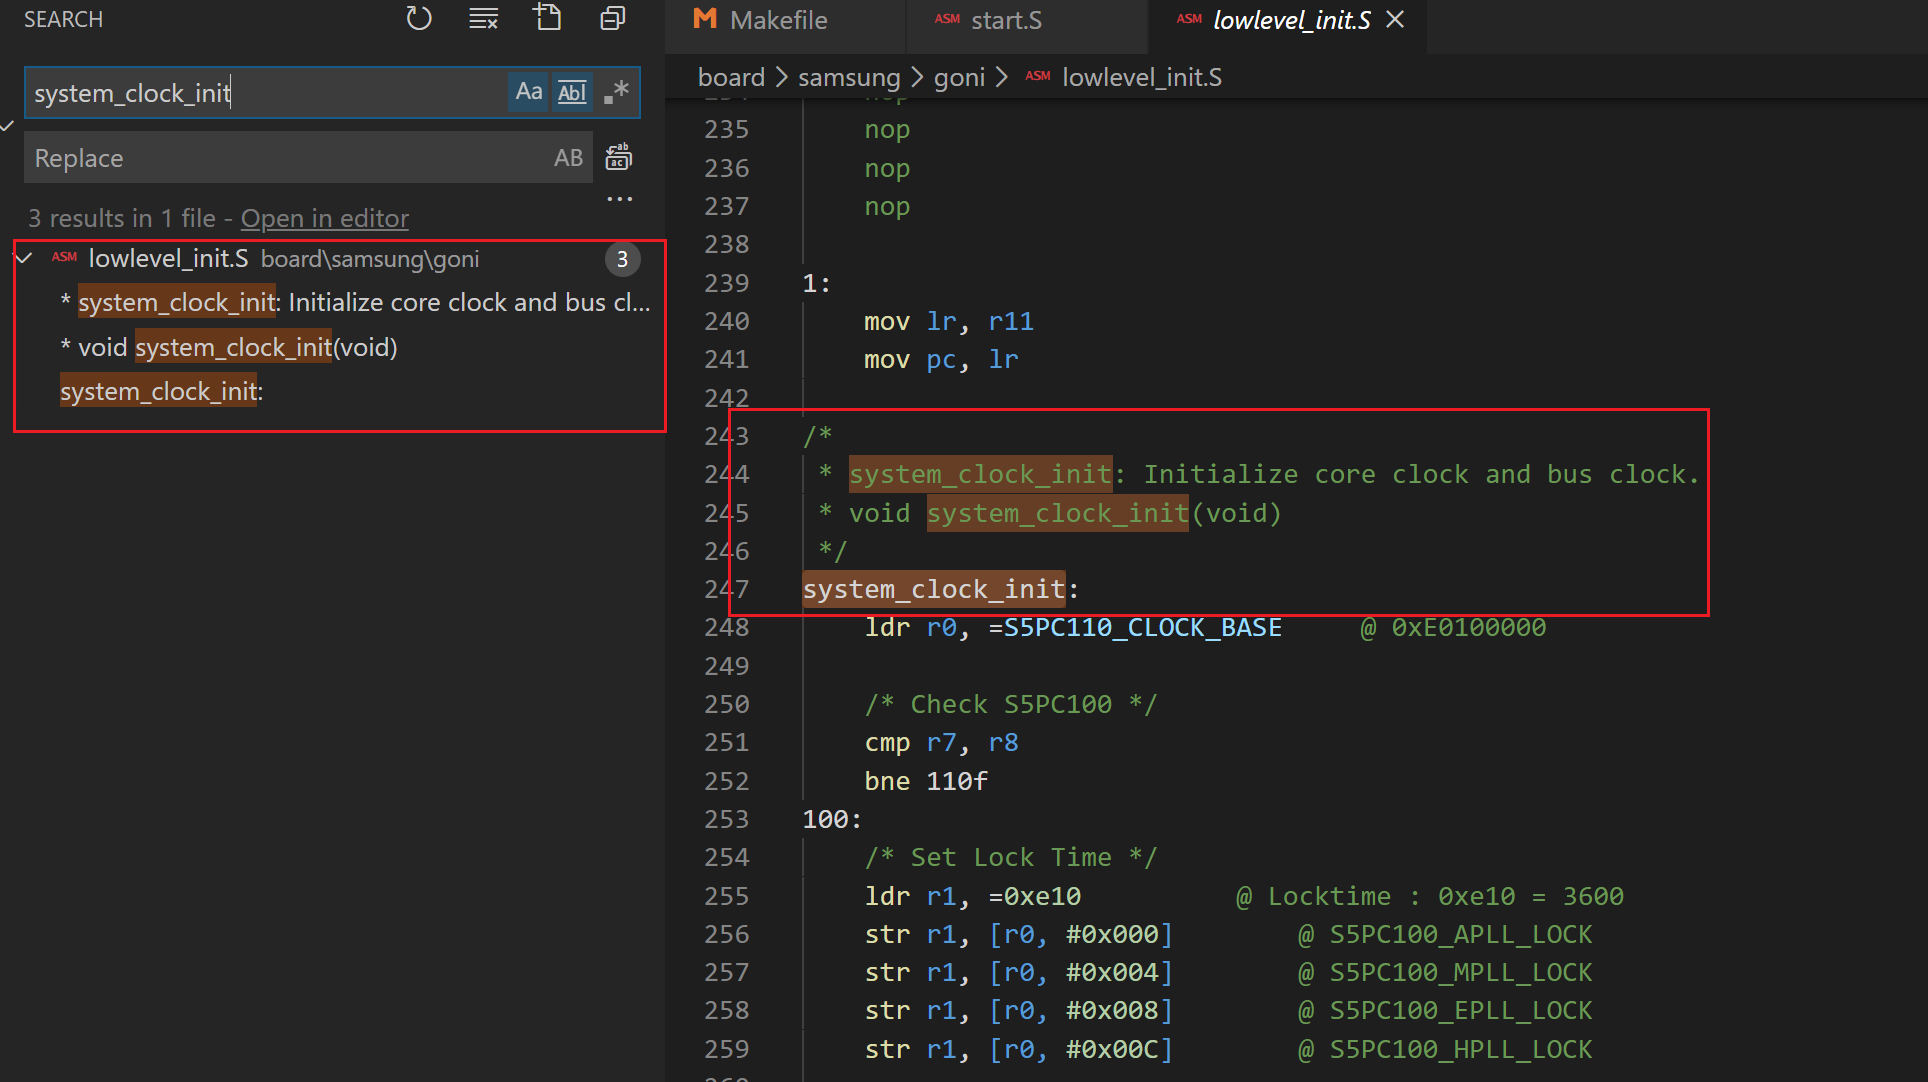Toggle Replace field chevron beside search box

(x=8, y=125)
